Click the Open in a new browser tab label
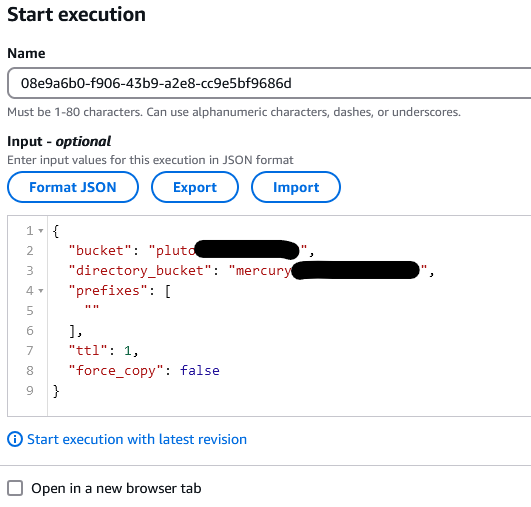Screen dimensions: 531x507 tap(116, 488)
